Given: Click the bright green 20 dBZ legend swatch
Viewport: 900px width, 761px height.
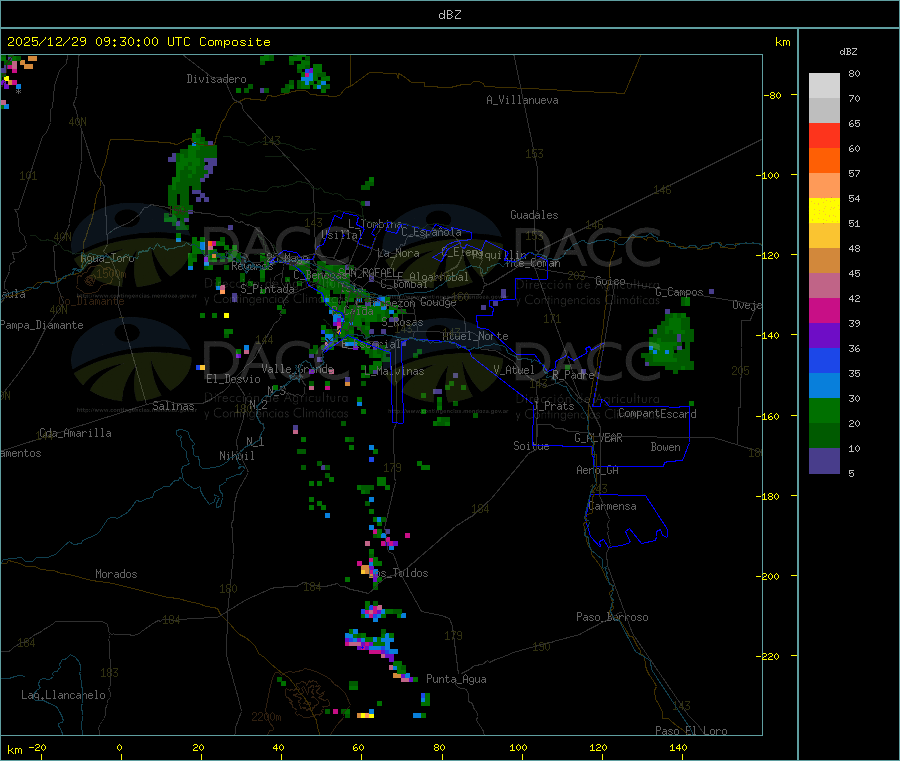Looking at the screenshot, I should (x=824, y=410).
